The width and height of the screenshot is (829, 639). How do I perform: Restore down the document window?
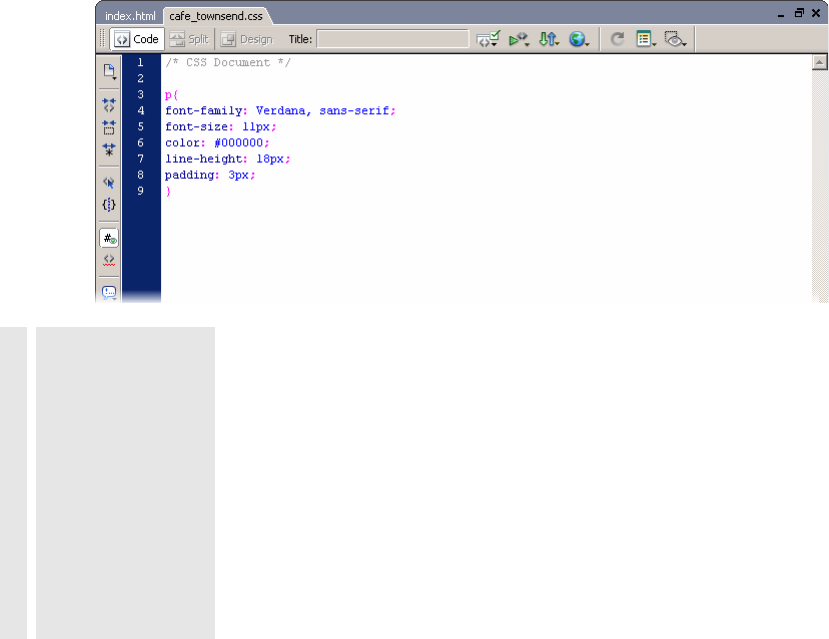pyautogui.click(x=799, y=13)
